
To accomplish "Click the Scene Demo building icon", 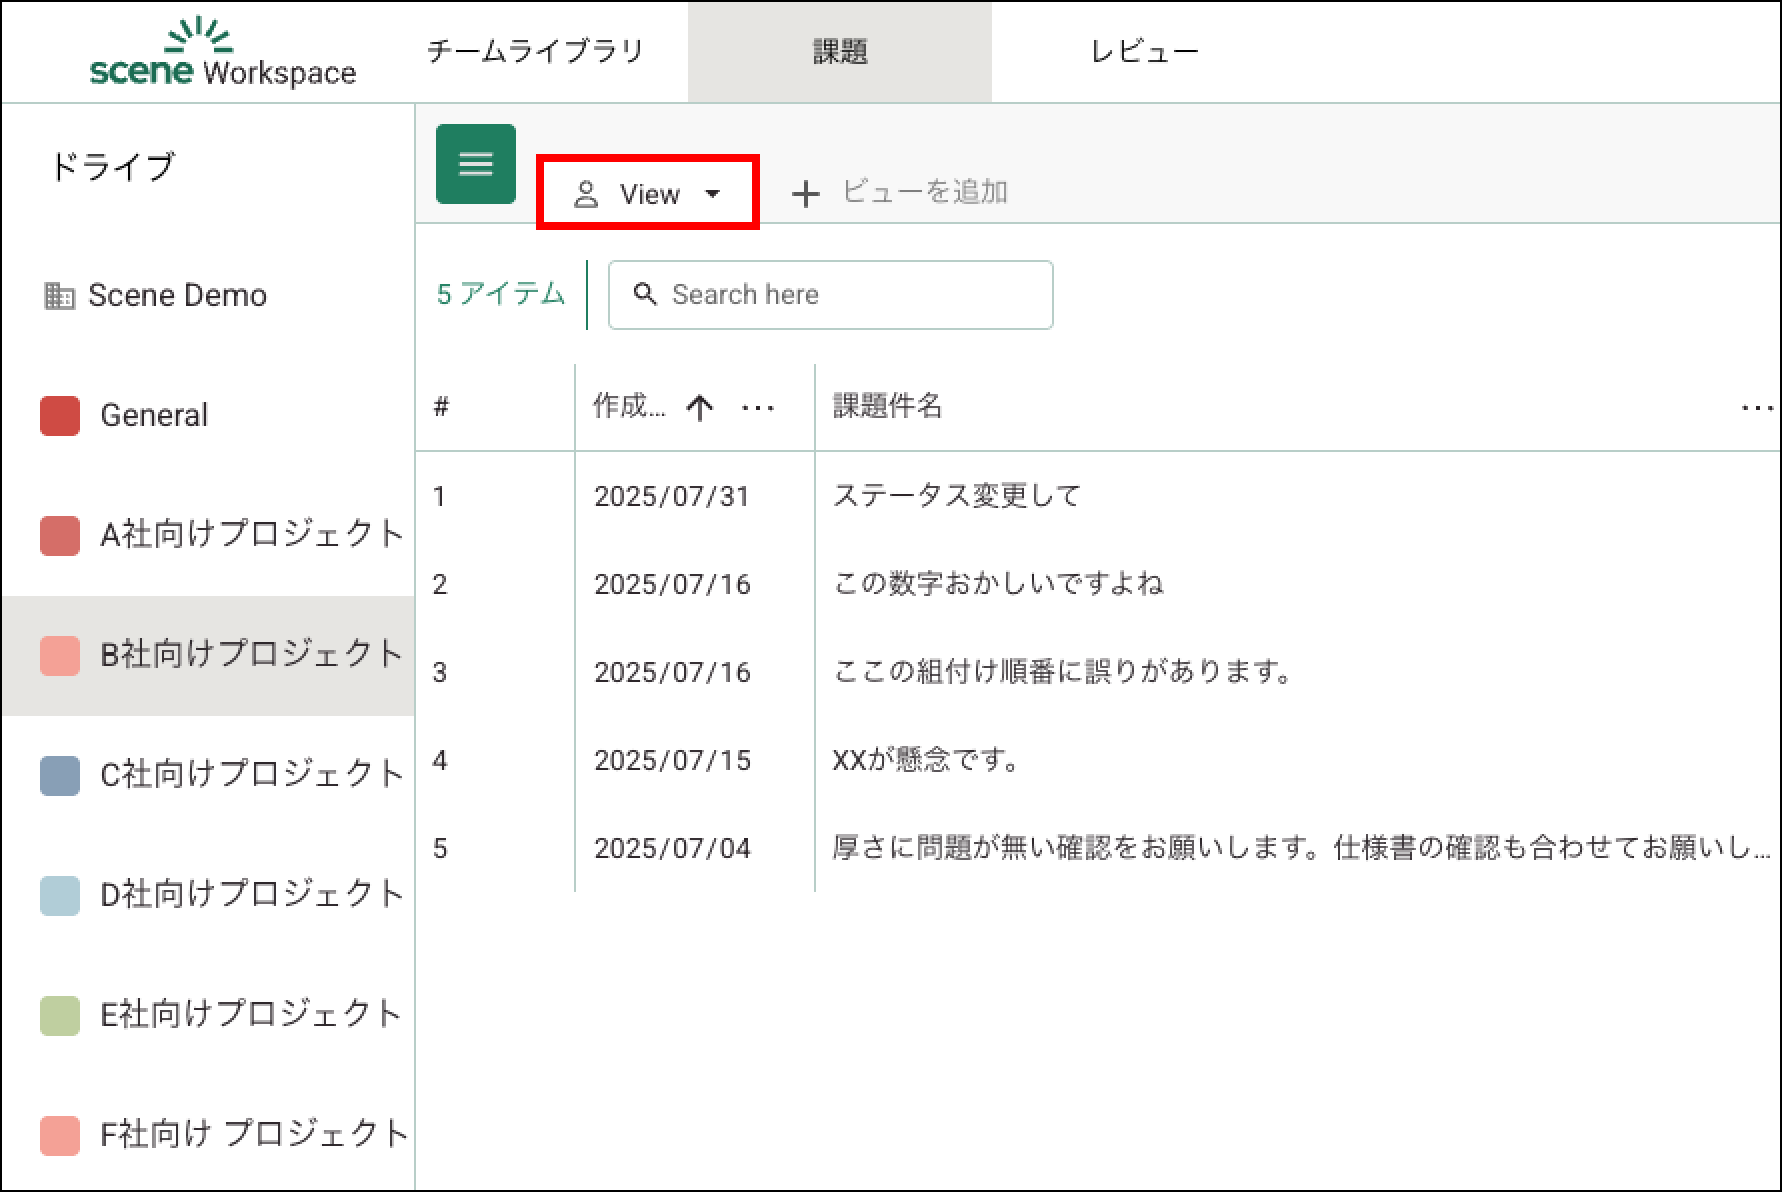I will 59,296.
